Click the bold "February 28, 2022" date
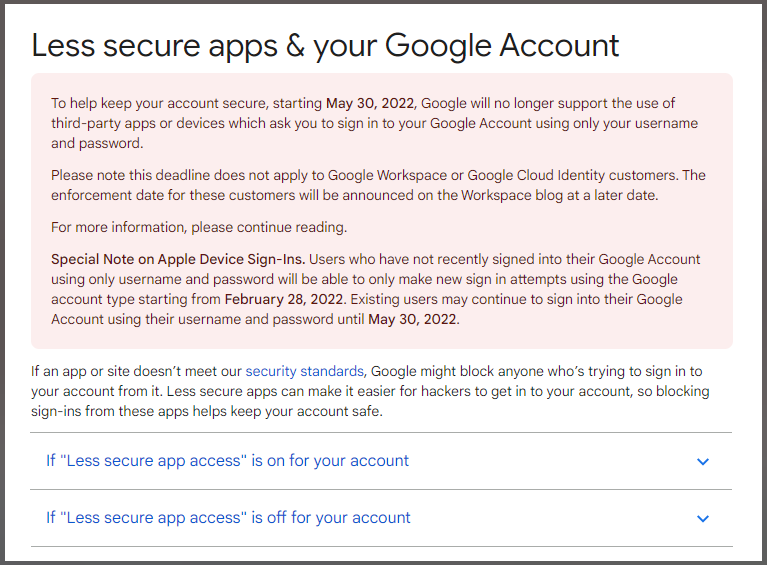Viewport: 767px width, 565px height. (284, 299)
